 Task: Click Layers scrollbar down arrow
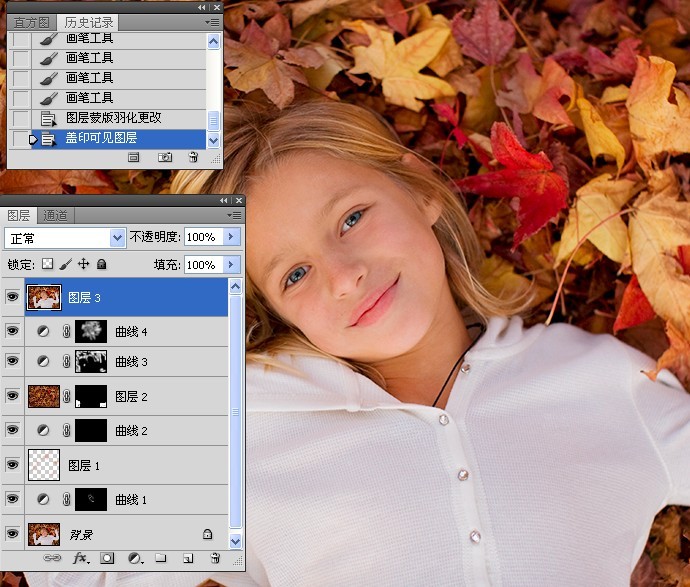pyautogui.click(x=235, y=541)
